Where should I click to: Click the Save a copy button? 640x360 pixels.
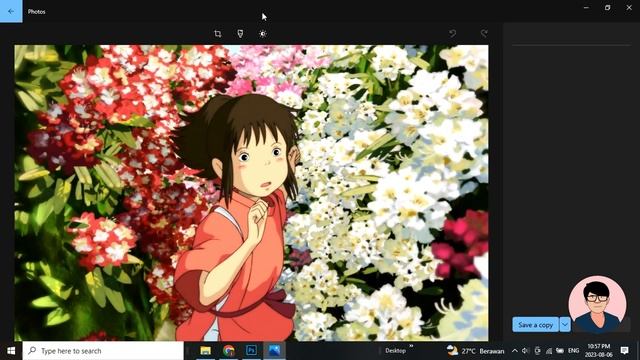pos(536,325)
